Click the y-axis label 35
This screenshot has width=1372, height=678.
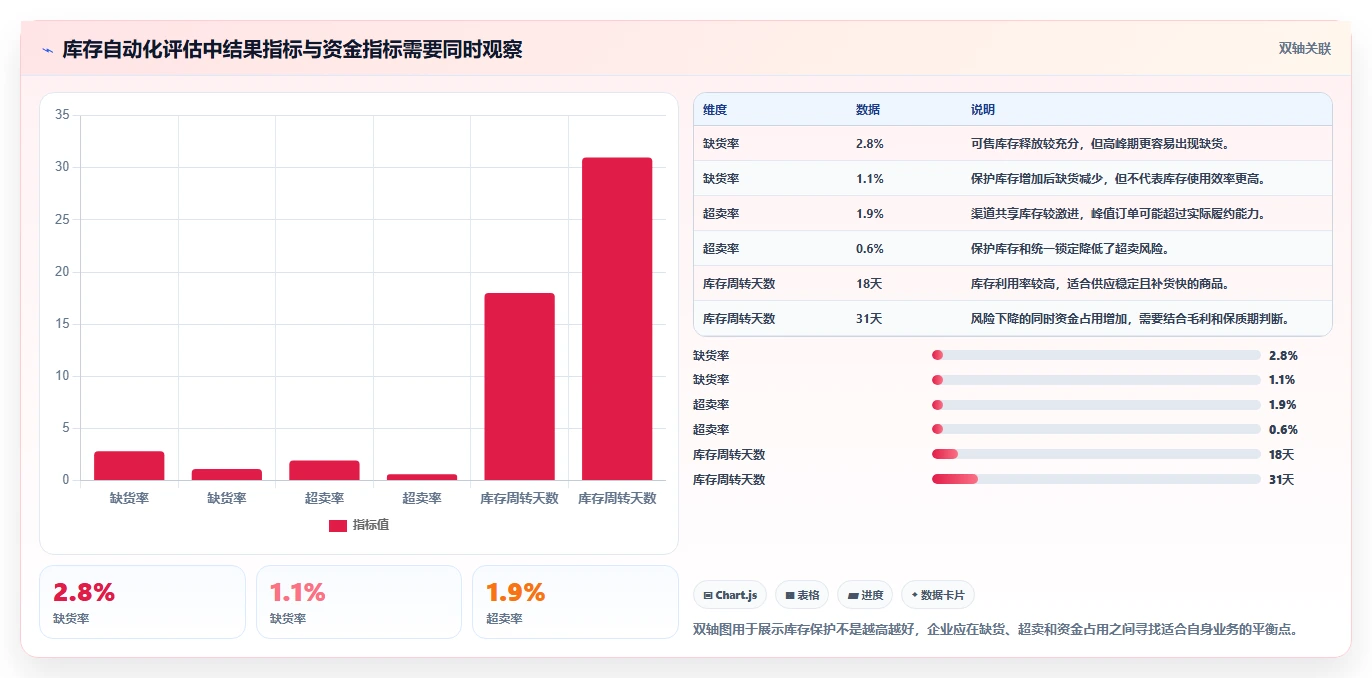tap(62, 115)
